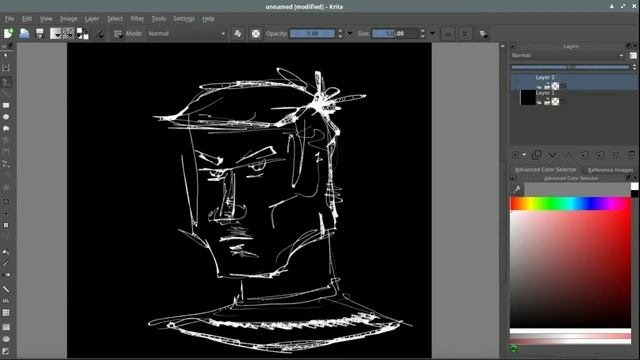Click the Size stepper arrows
Screen dimensions: 640x360
tap(422, 33)
